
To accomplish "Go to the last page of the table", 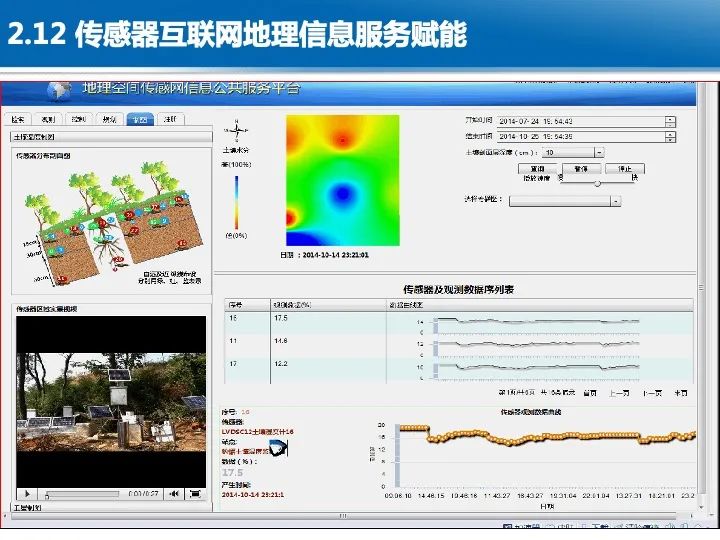I will click(x=681, y=393).
